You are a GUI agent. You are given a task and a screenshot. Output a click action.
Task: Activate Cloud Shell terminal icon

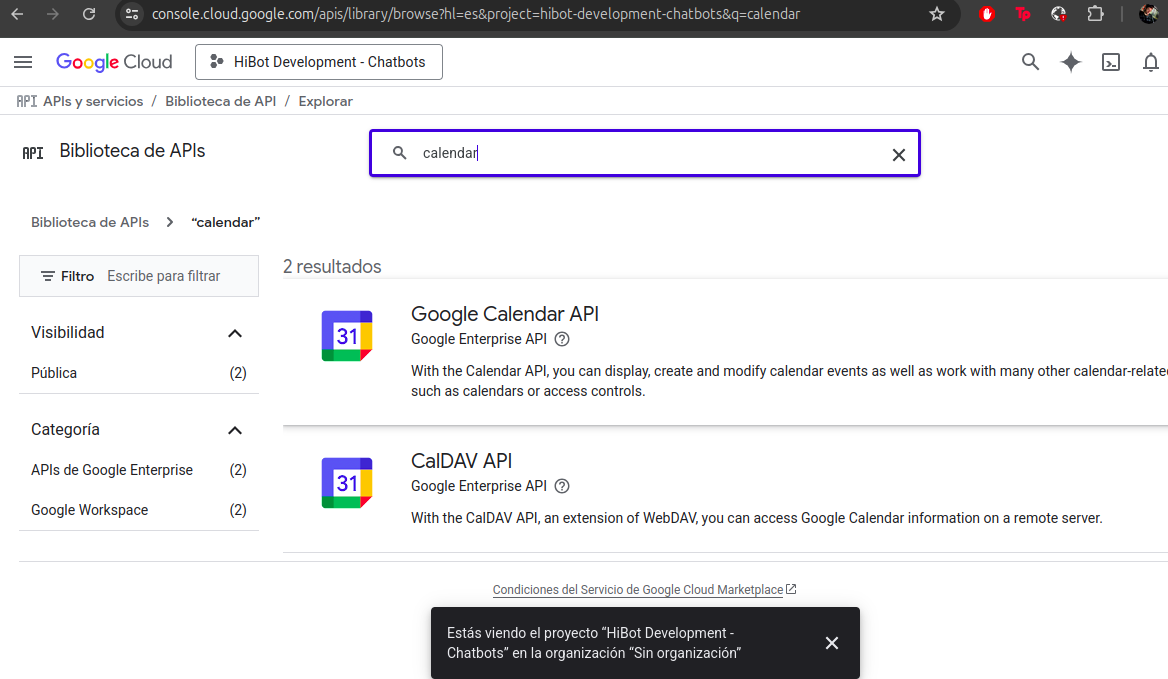(1111, 62)
